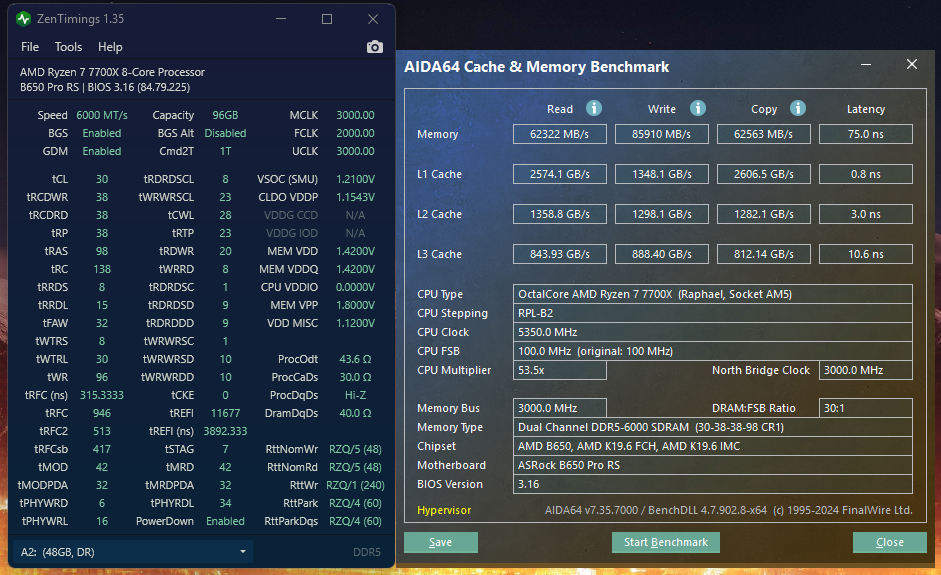
Task: Click the Motherboard field ASRock B650 Pro RS
Action: point(713,465)
